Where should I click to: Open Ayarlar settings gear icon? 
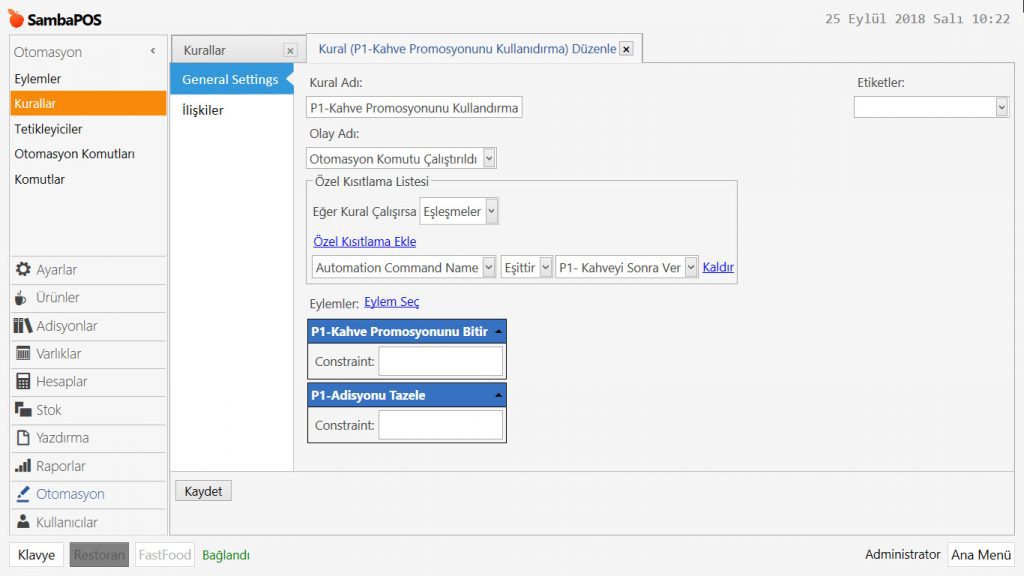(x=23, y=270)
